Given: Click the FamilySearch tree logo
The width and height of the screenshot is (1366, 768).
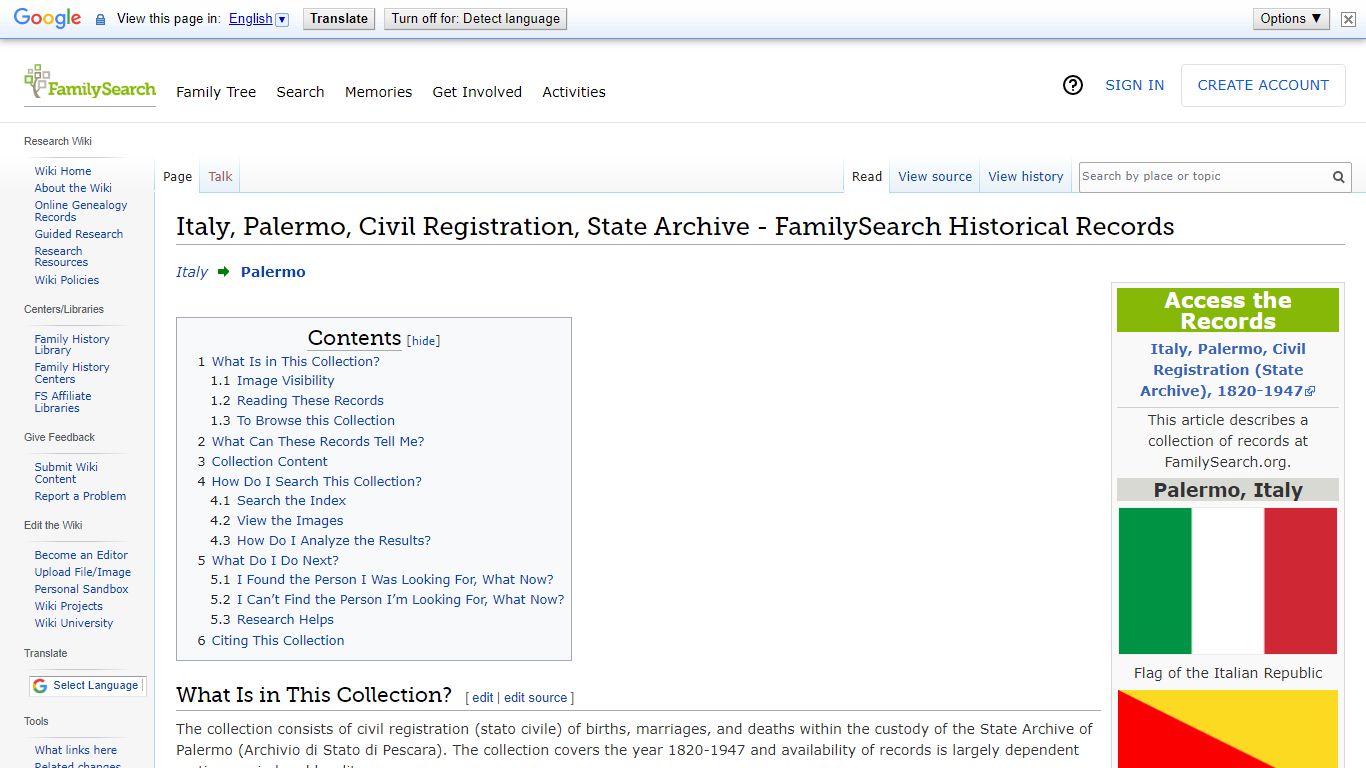Looking at the screenshot, I should click(90, 84).
